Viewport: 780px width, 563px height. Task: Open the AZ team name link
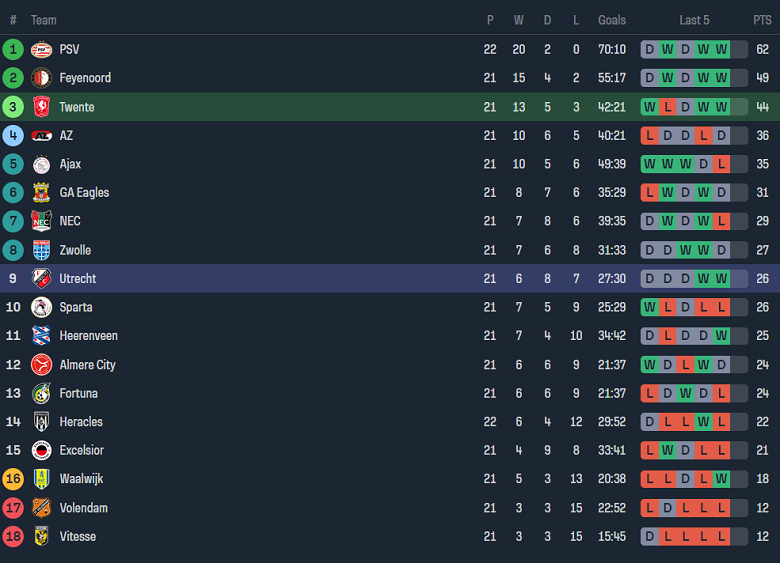click(x=66, y=136)
